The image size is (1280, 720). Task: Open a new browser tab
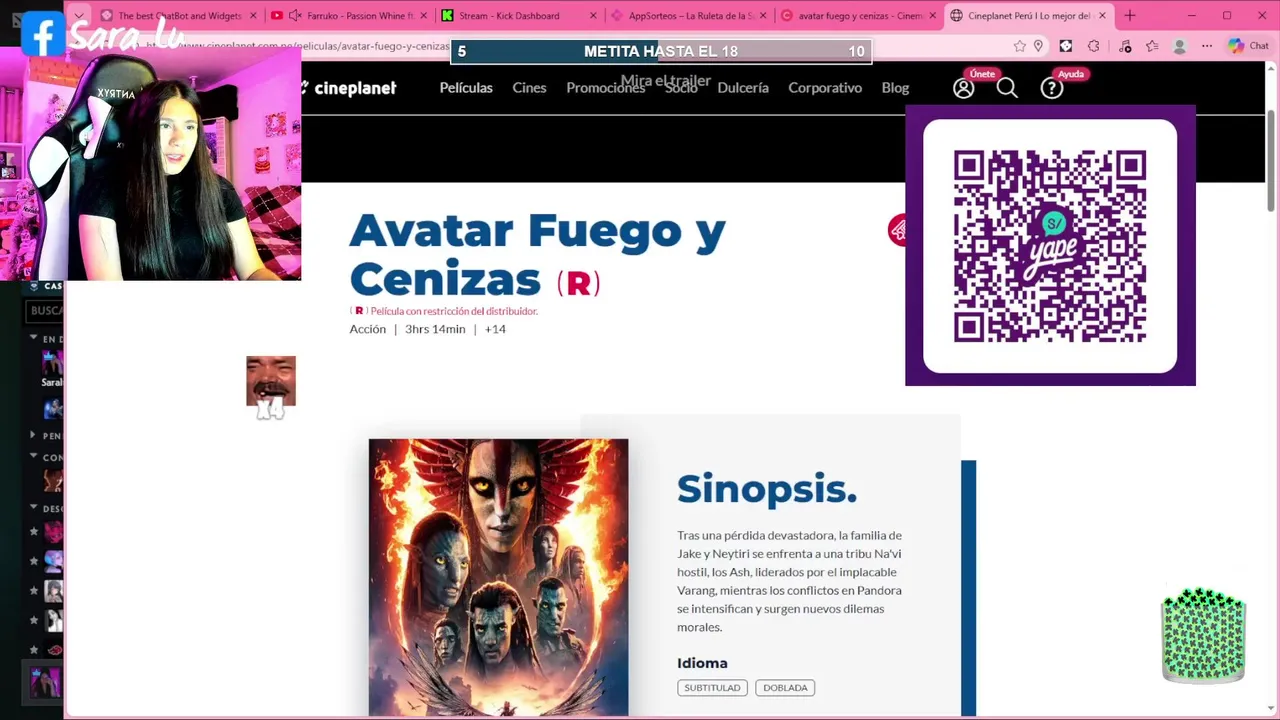click(1130, 15)
